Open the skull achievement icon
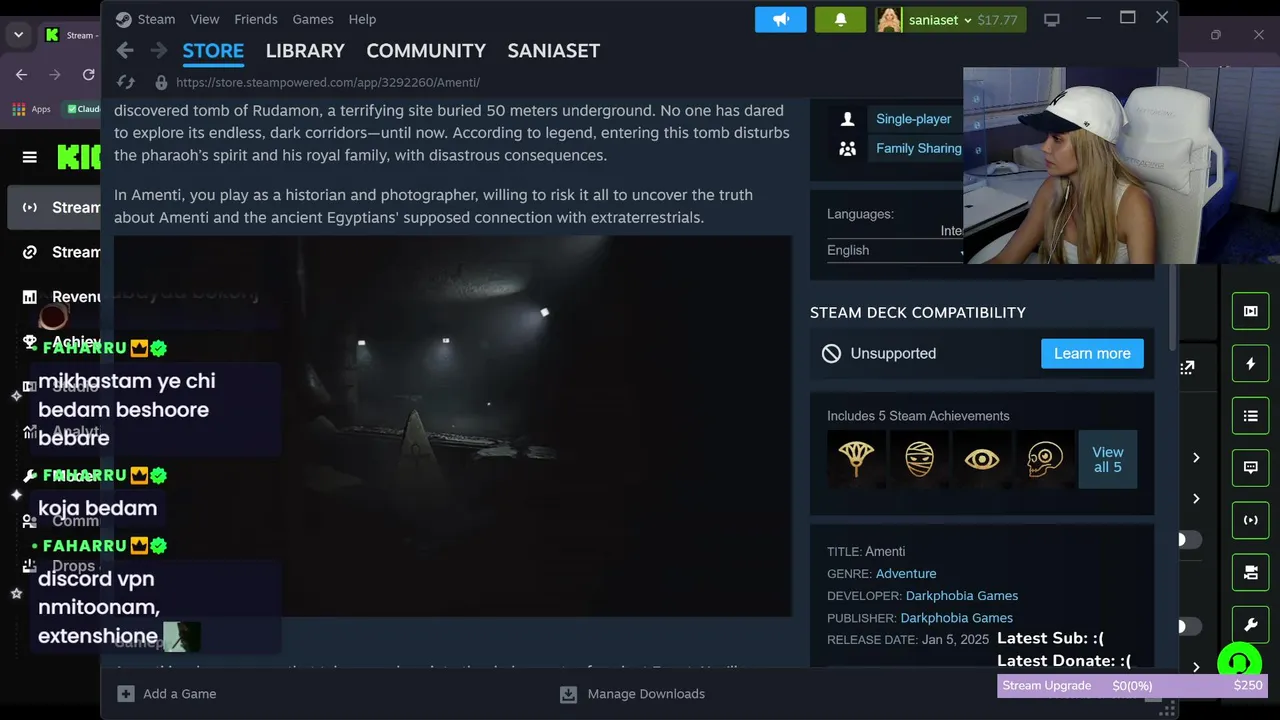 [1045, 459]
